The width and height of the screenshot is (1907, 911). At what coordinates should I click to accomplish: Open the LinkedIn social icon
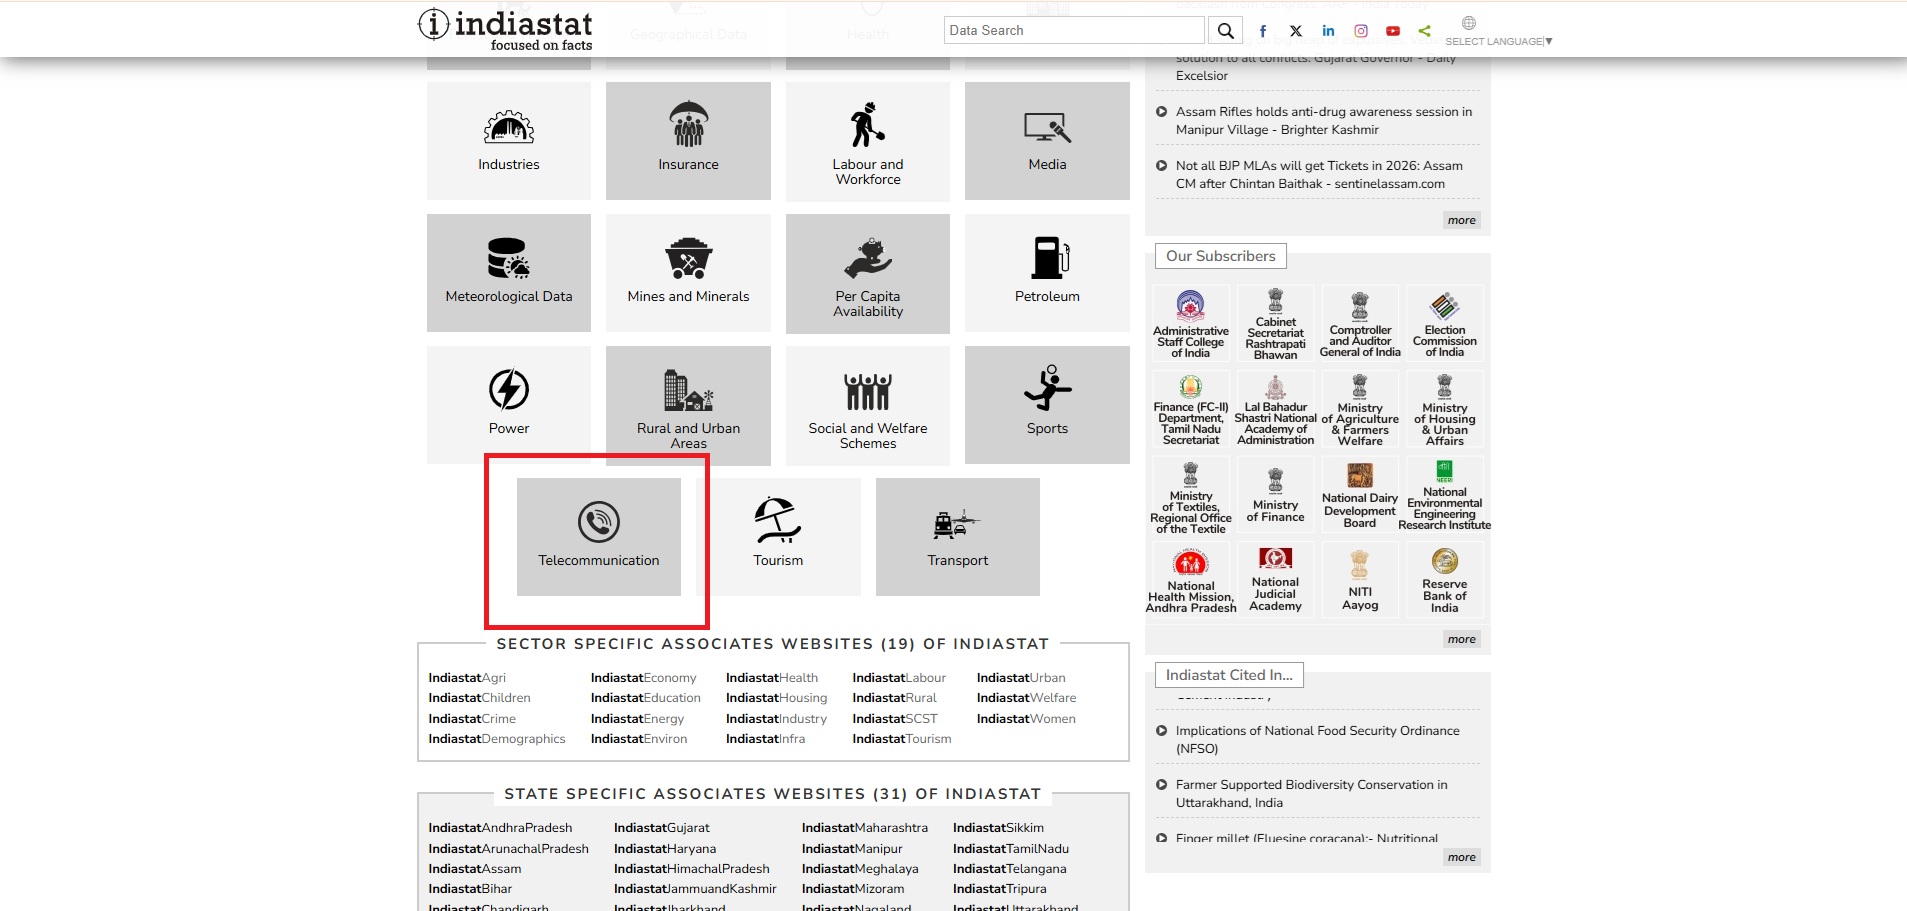point(1328,31)
